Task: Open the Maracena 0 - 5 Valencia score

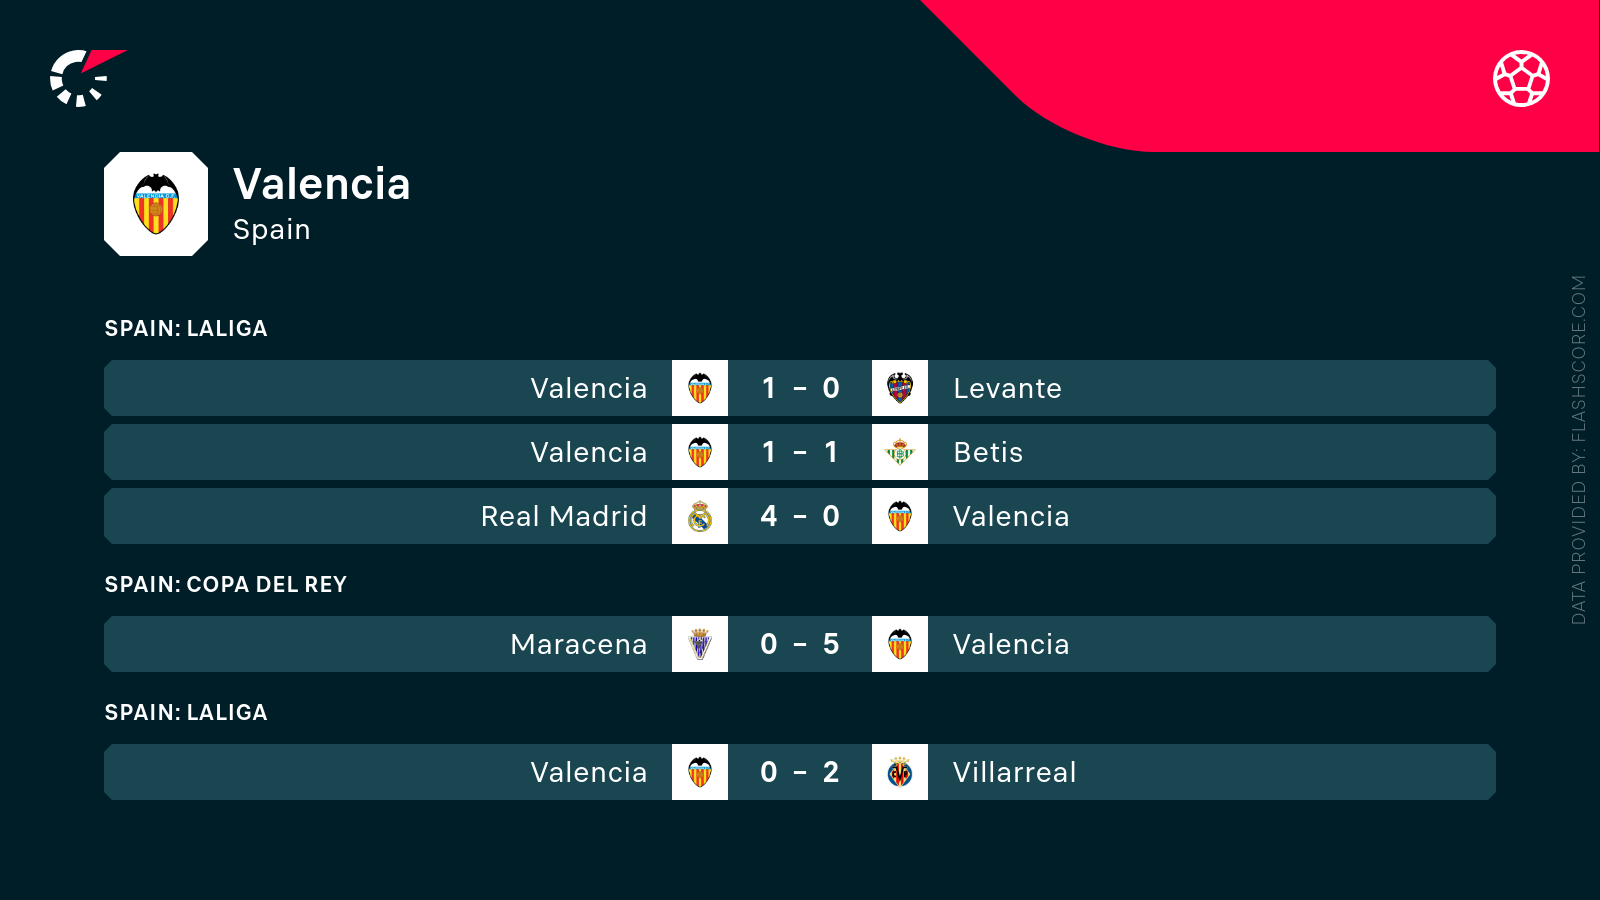Action: 800,644
